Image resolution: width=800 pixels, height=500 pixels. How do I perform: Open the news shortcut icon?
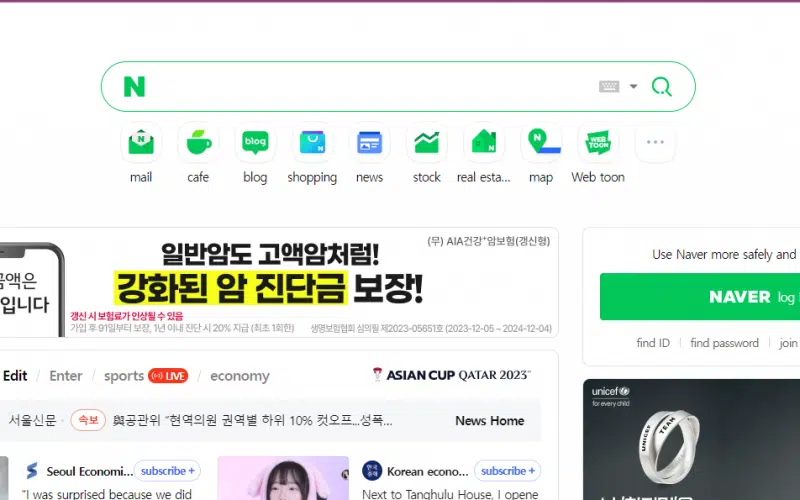pos(369,143)
